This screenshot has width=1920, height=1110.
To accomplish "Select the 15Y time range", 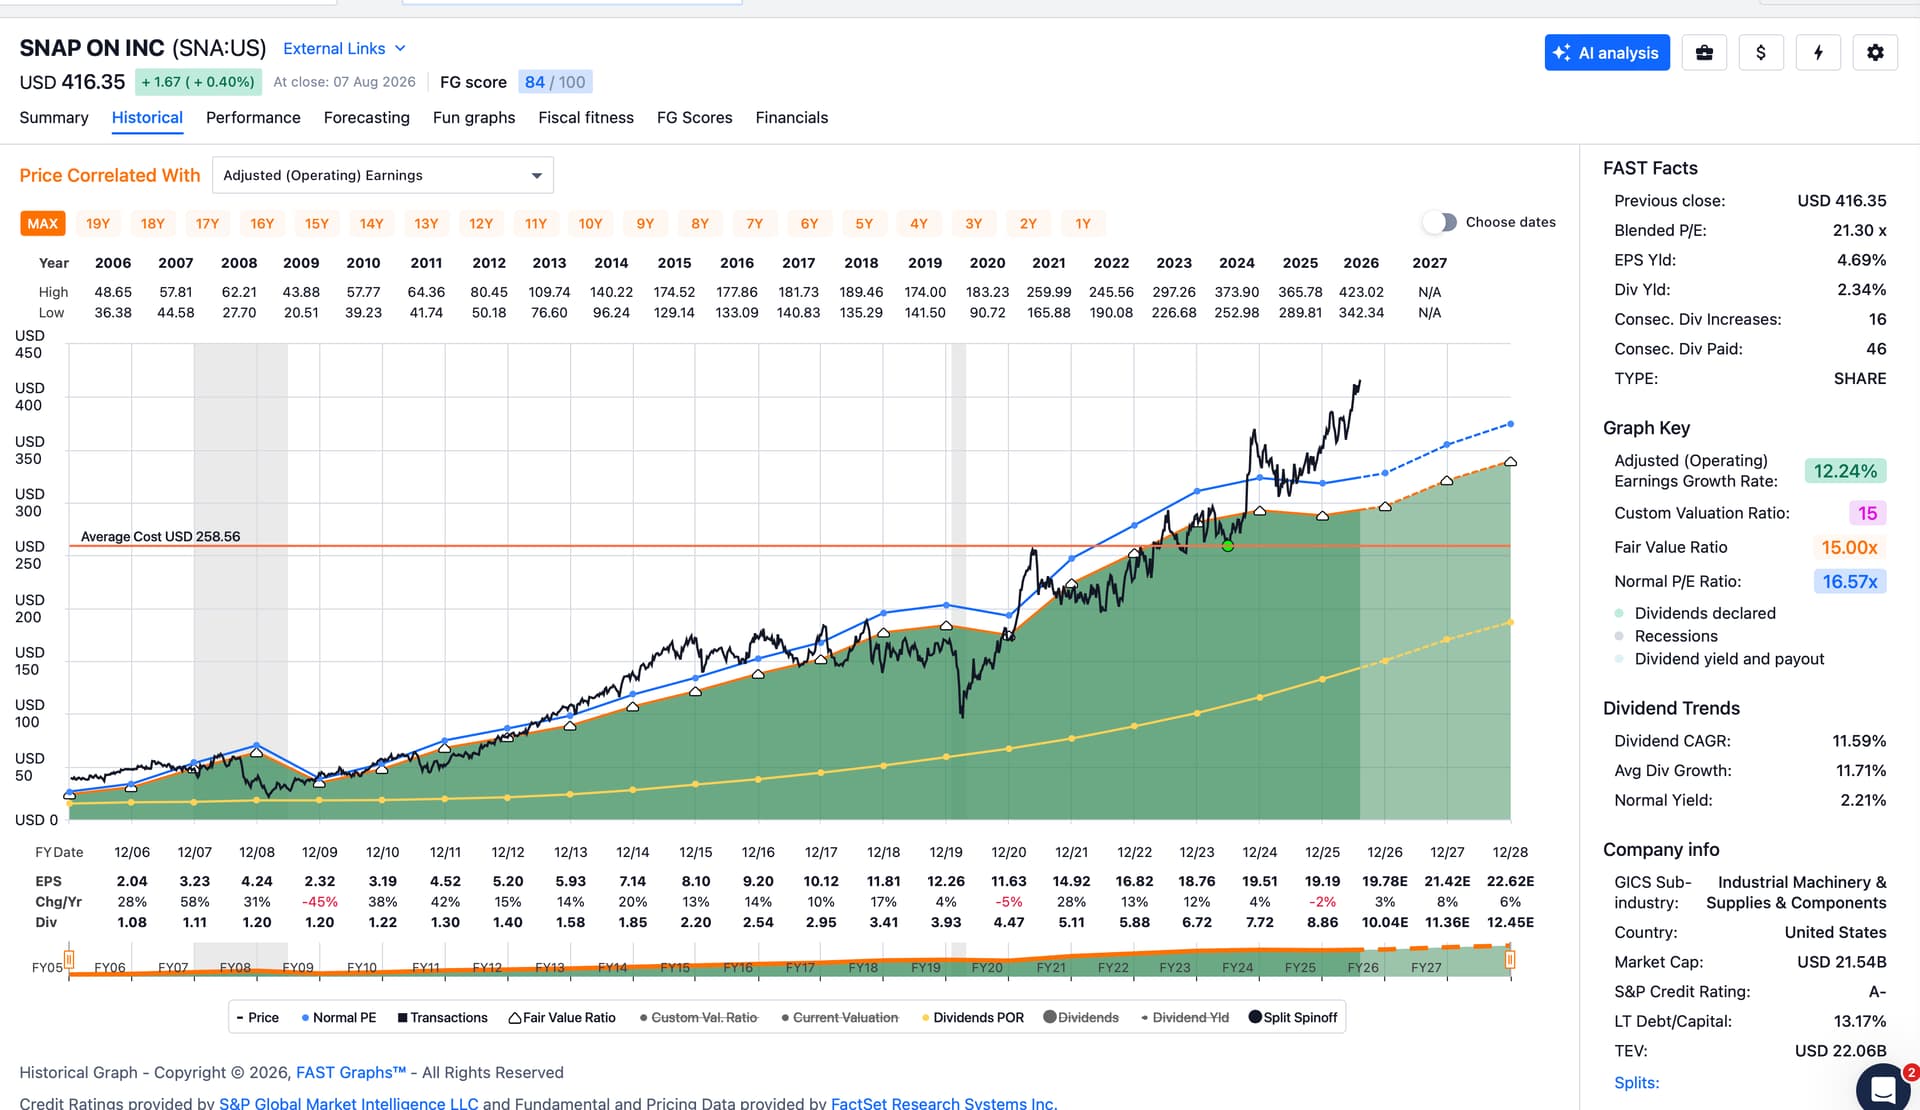I will click(x=317, y=223).
